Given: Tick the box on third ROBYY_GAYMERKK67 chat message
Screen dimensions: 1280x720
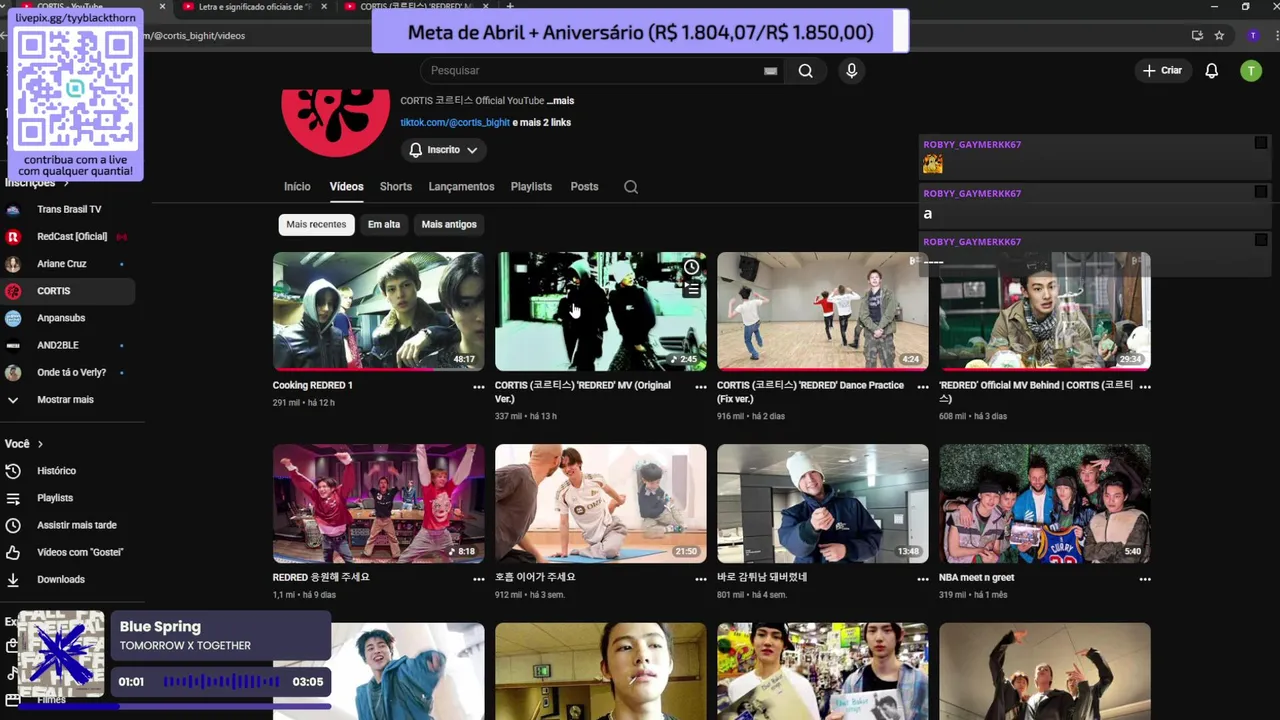Looking at the screenshot, I should 1261,240.
